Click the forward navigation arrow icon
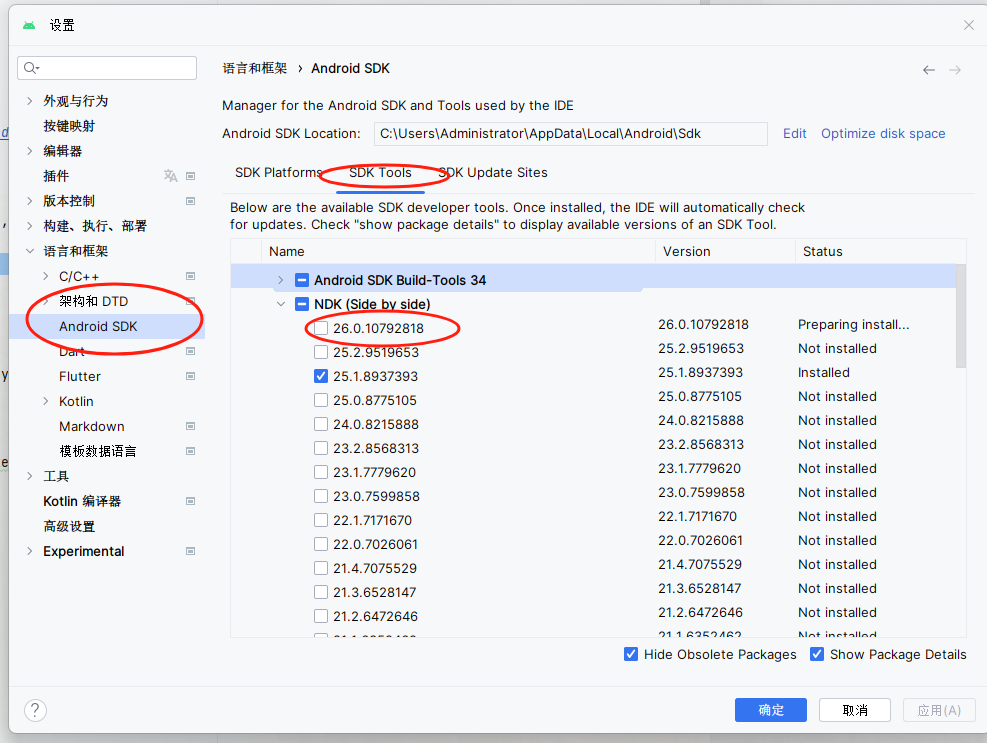This screenshot has width=987, height=743. [x=955, y=70]
